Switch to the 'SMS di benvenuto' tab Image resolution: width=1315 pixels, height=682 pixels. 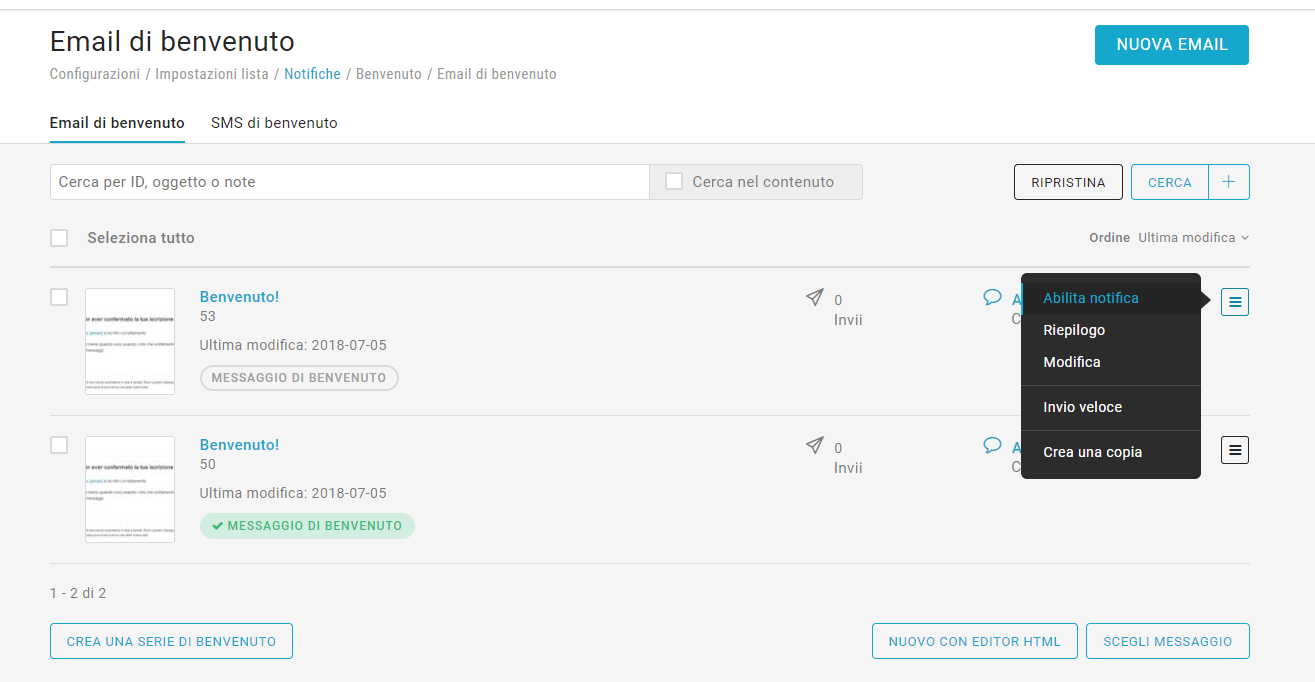pyautogui.click(x=274, y=123)
